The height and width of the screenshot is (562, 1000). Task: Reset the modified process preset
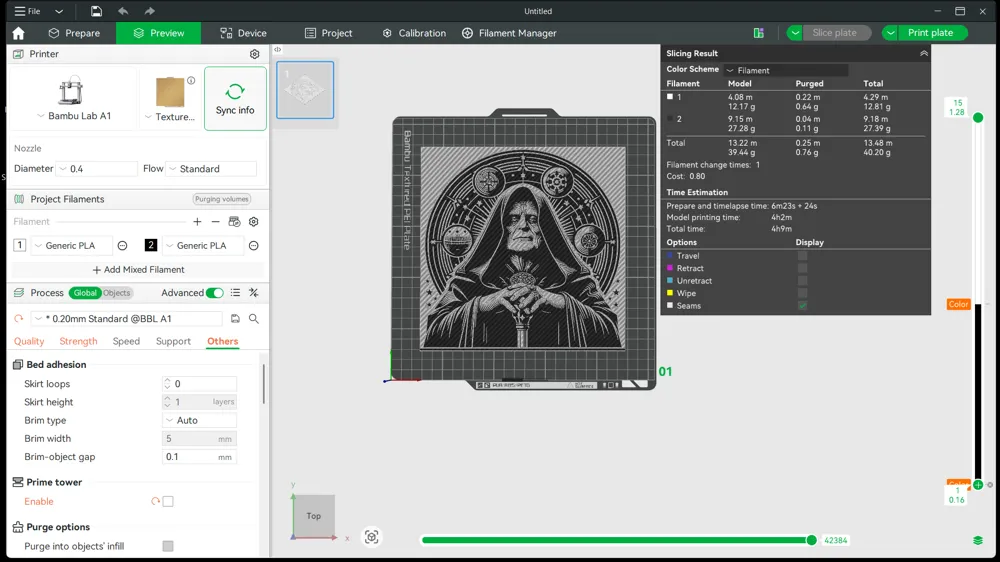tap(18, 318)
